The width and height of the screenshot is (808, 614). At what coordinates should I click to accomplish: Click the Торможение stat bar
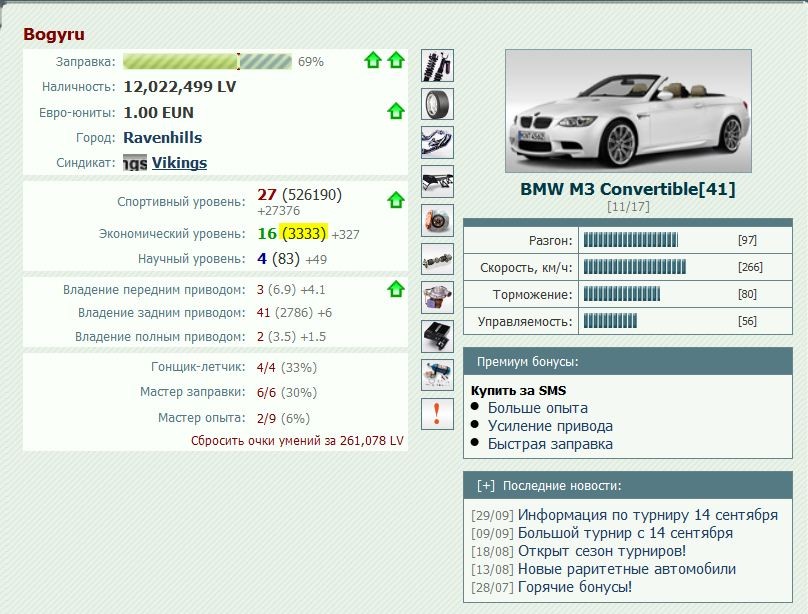621,294
